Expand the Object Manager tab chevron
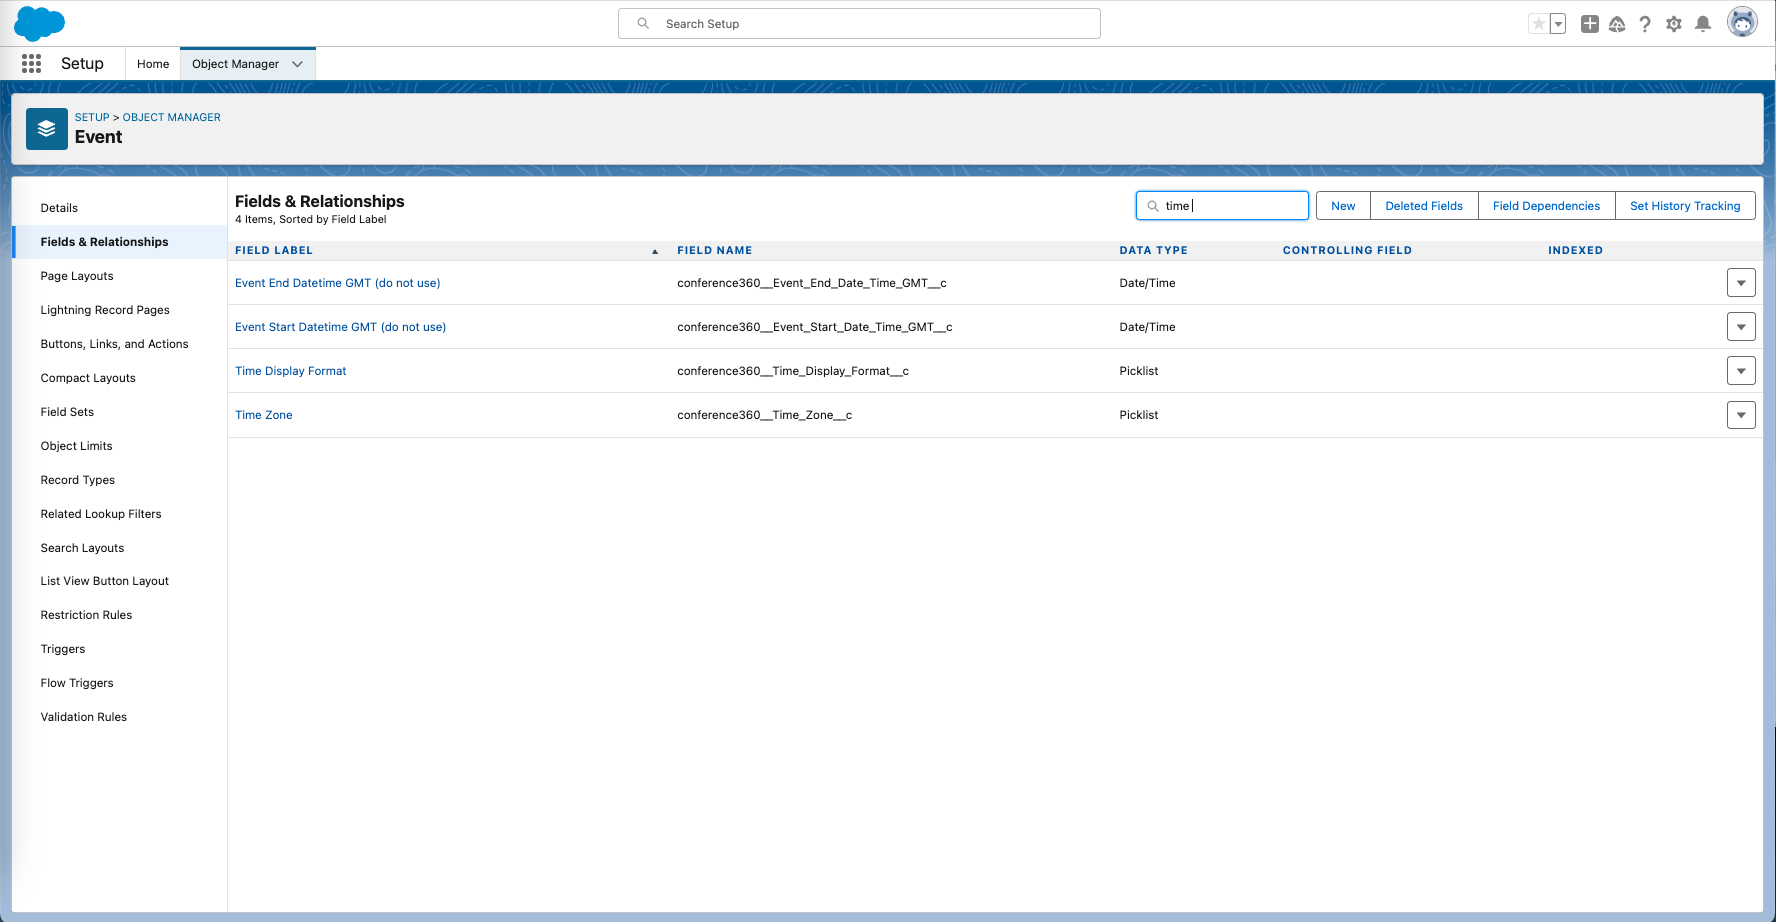Image resolution: width=1776 pixels, height=922 pixels. pos(297,64)
